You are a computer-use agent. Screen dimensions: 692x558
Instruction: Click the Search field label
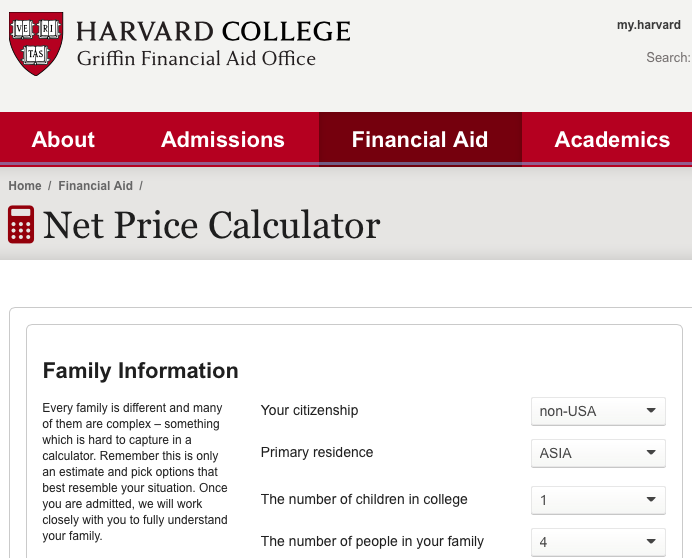tap(668, 57)
